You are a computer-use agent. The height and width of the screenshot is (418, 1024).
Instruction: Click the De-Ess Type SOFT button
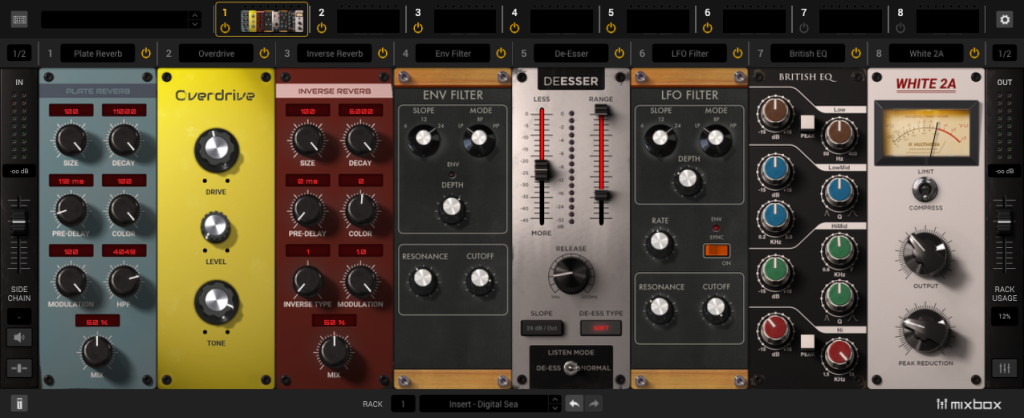[x=601, y=327]
